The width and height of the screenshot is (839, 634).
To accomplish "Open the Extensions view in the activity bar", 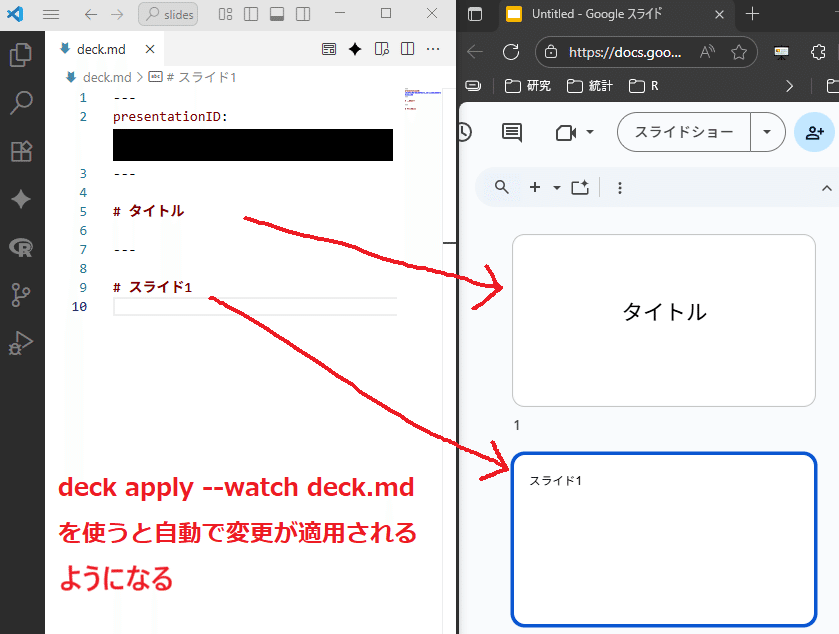I will [21, 151].
